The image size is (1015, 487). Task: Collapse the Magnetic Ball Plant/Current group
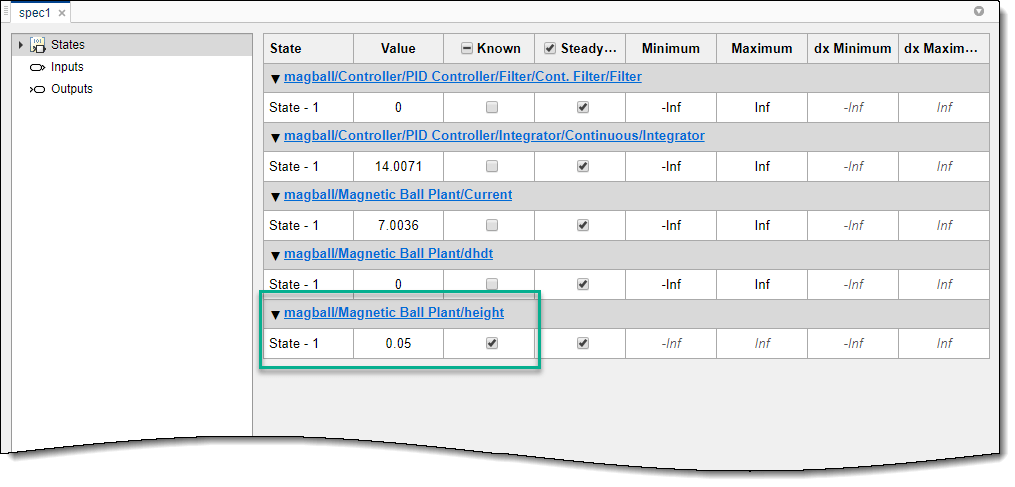pos(276,196)
